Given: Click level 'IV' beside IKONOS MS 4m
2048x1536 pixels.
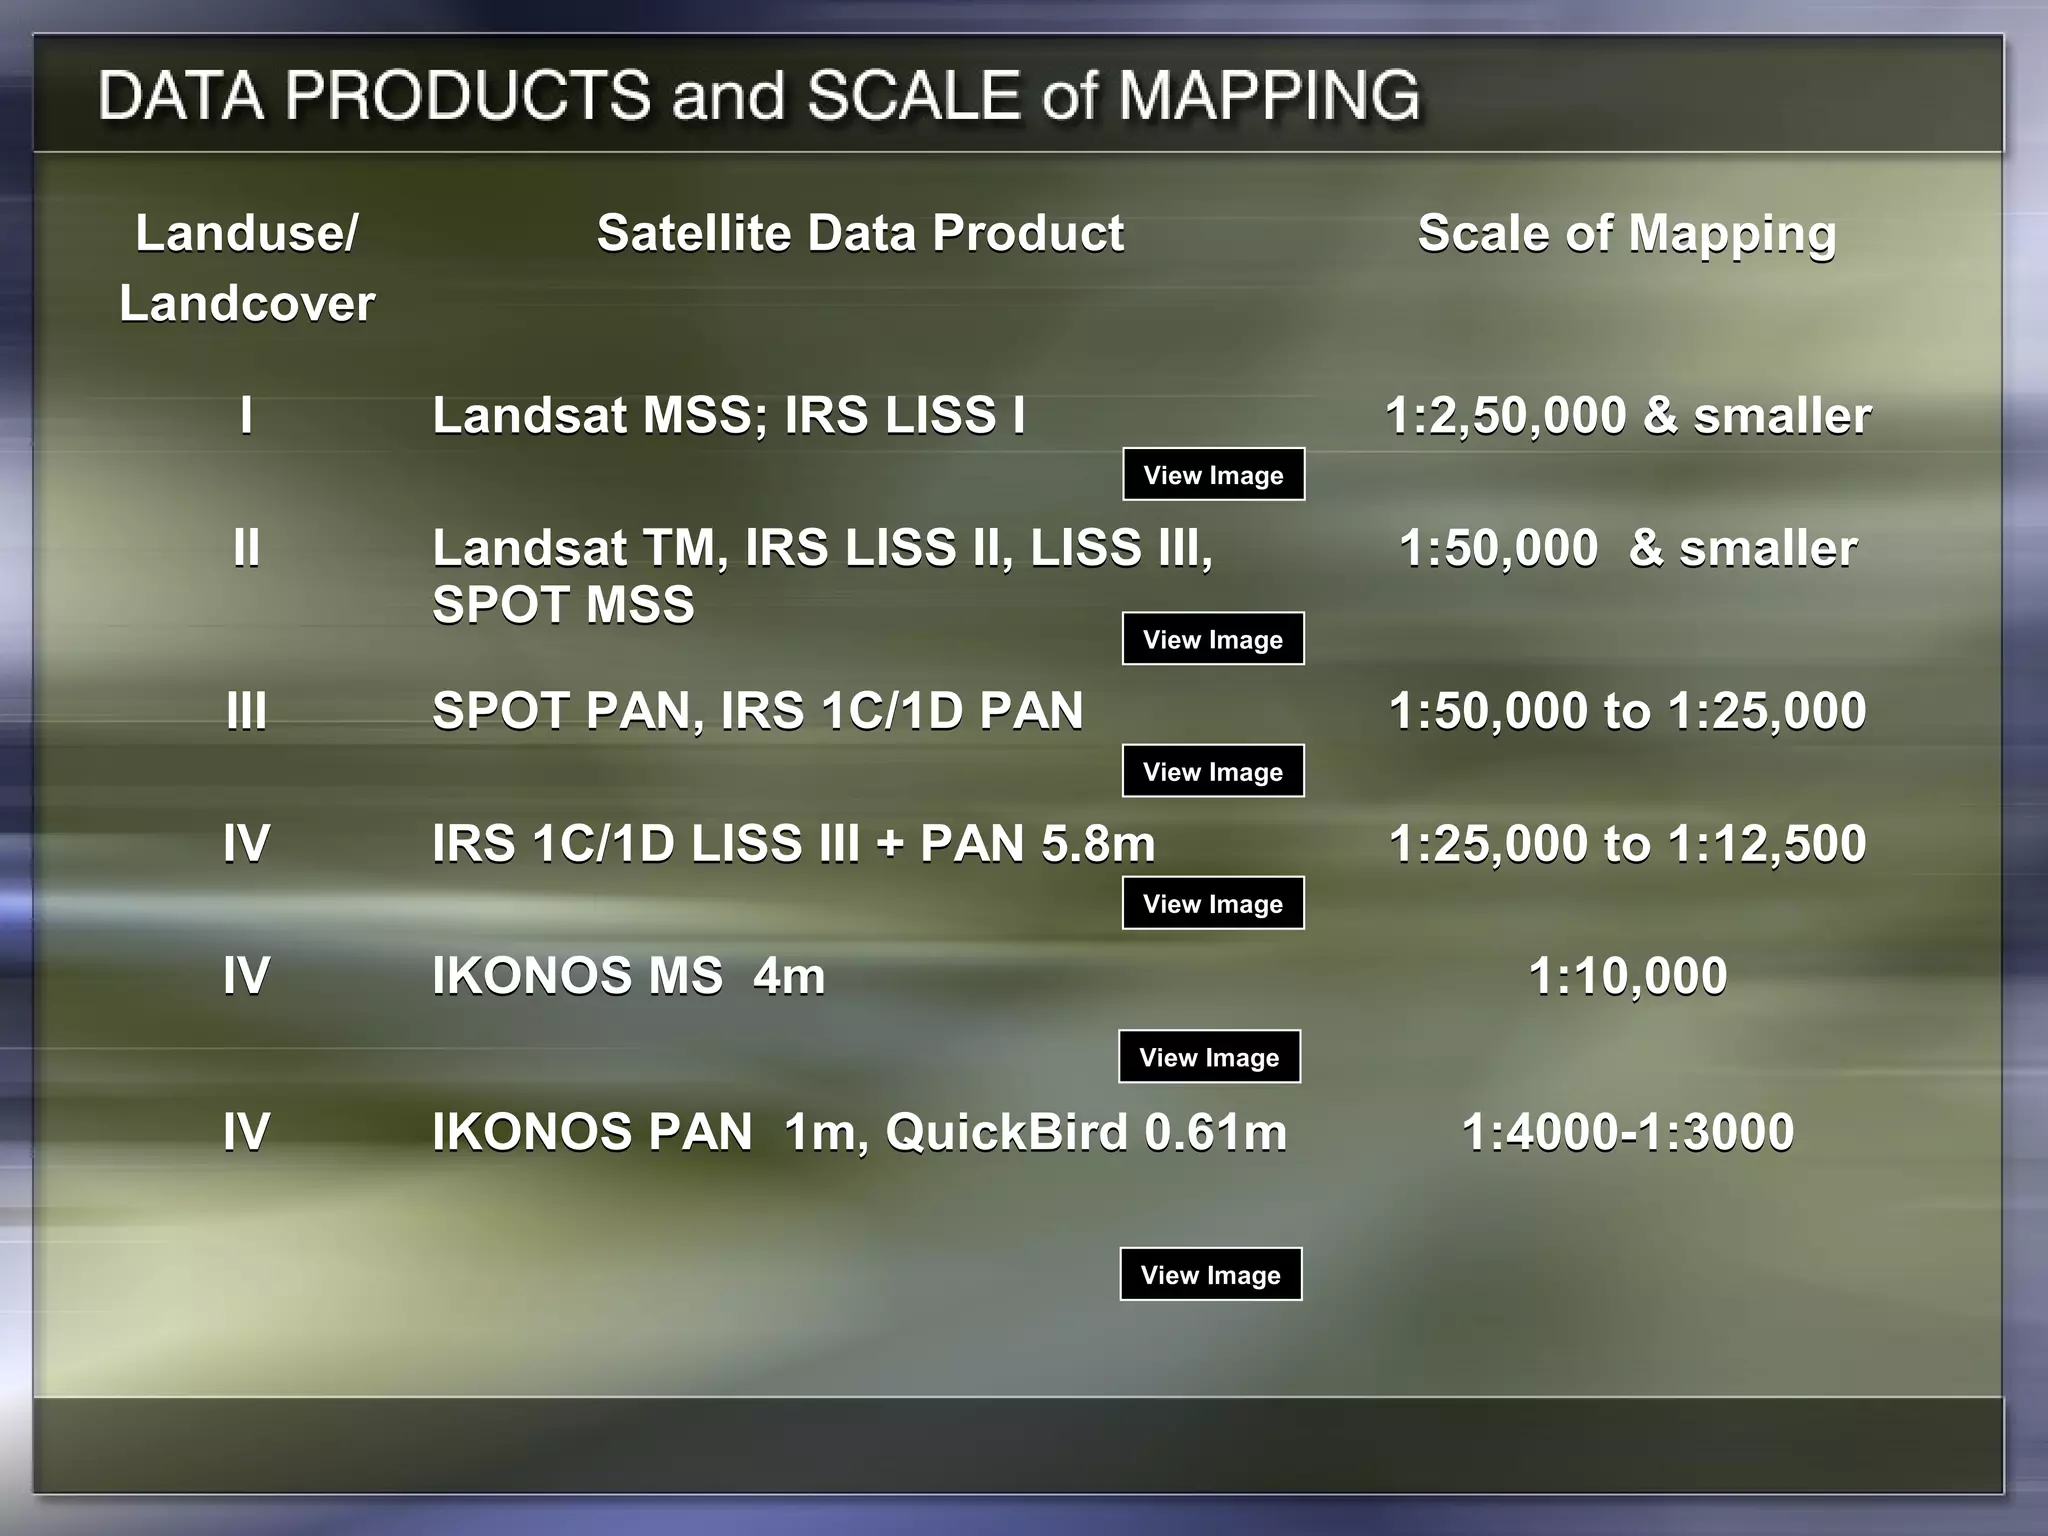Looking at the screenshot, I should coord(246,976).
